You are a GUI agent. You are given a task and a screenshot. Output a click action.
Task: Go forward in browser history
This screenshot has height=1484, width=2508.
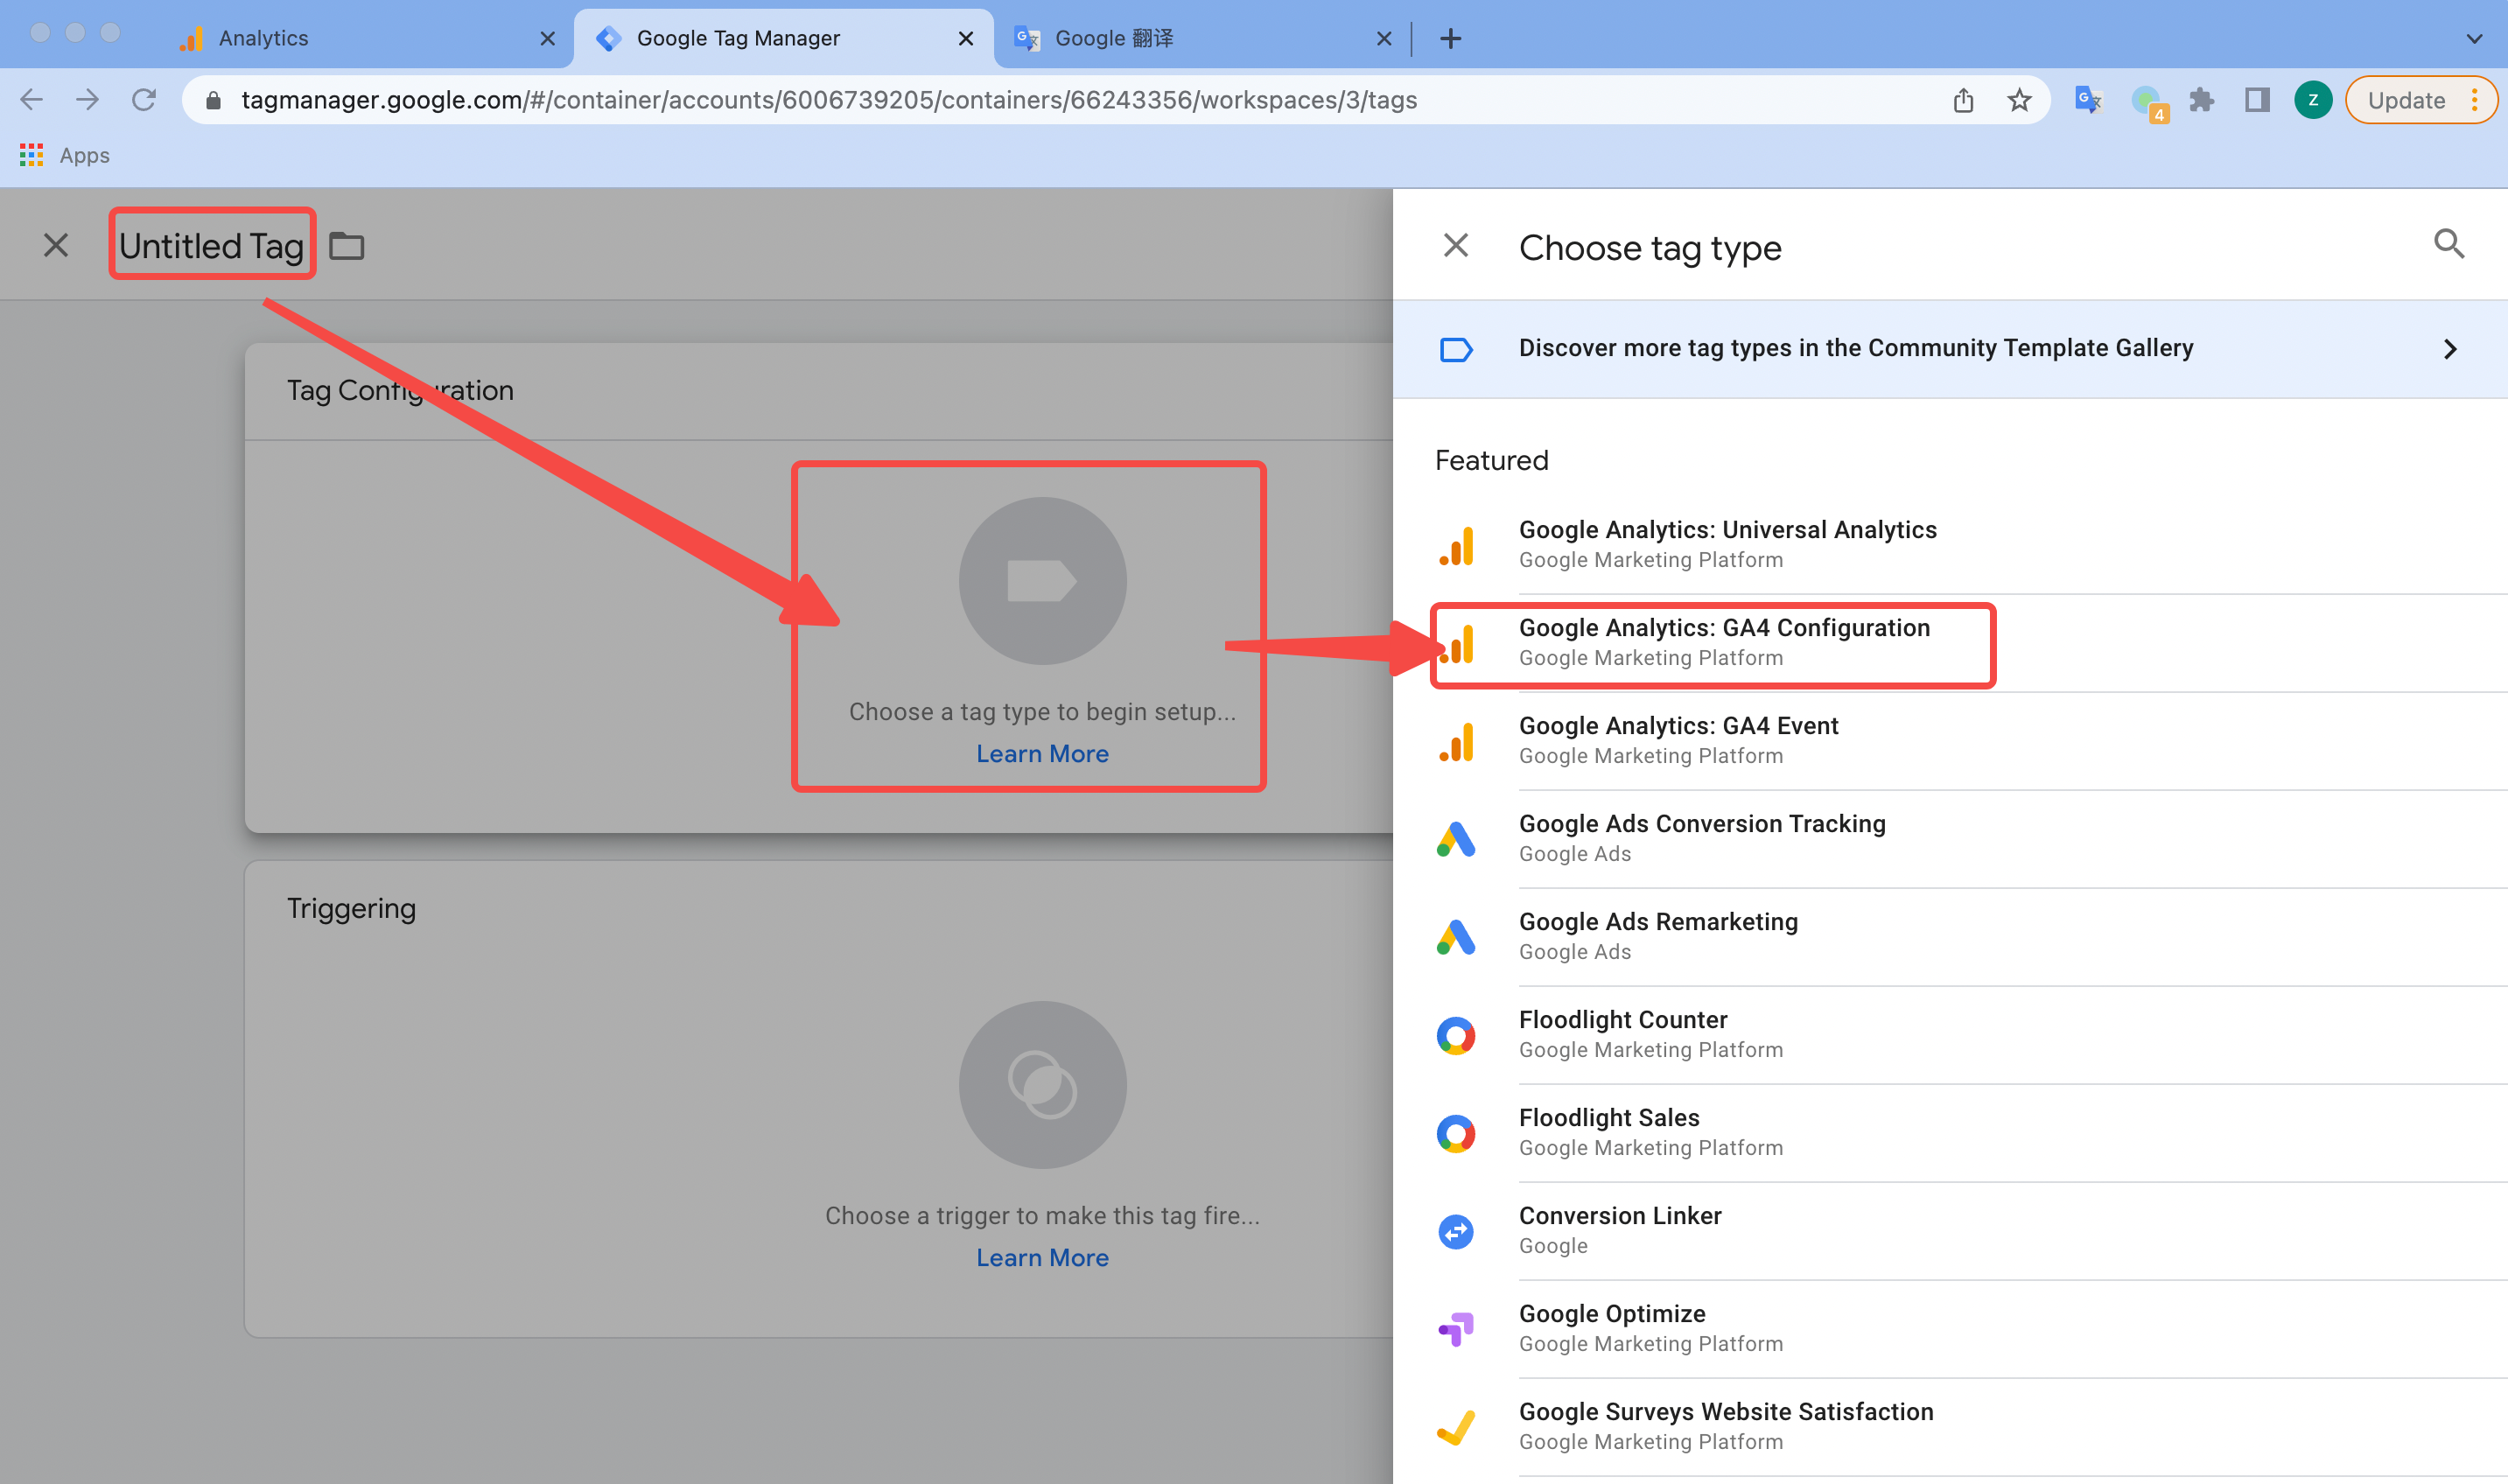coord(88,99)
